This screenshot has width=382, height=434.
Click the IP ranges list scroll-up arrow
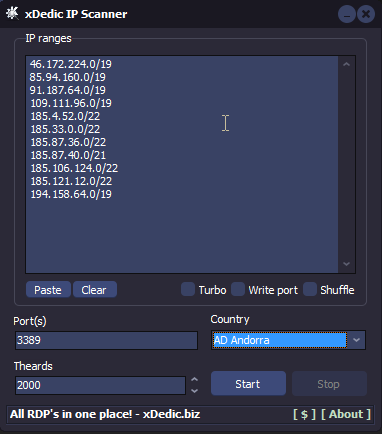tap(347, 64)
